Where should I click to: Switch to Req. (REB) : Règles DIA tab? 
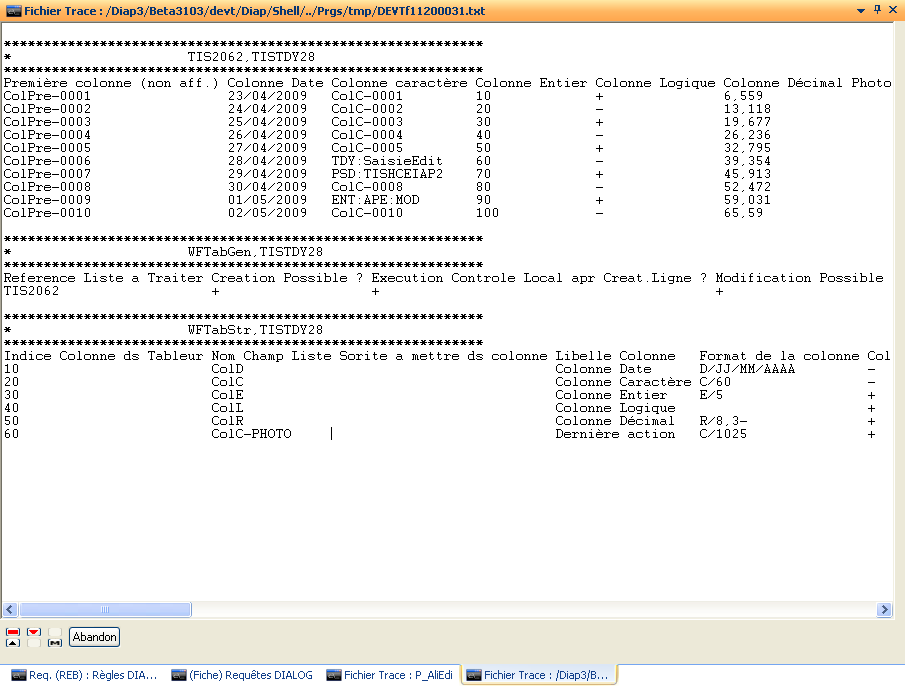[83, 675]
